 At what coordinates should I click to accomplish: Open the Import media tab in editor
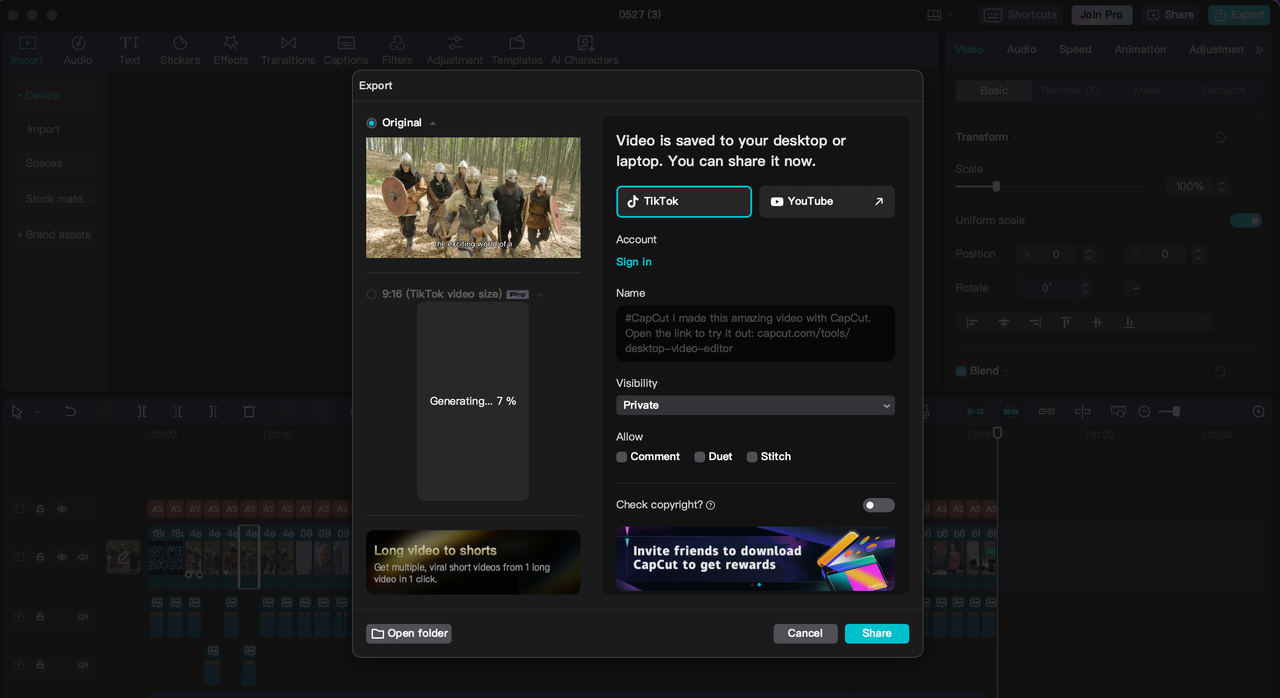27,50
